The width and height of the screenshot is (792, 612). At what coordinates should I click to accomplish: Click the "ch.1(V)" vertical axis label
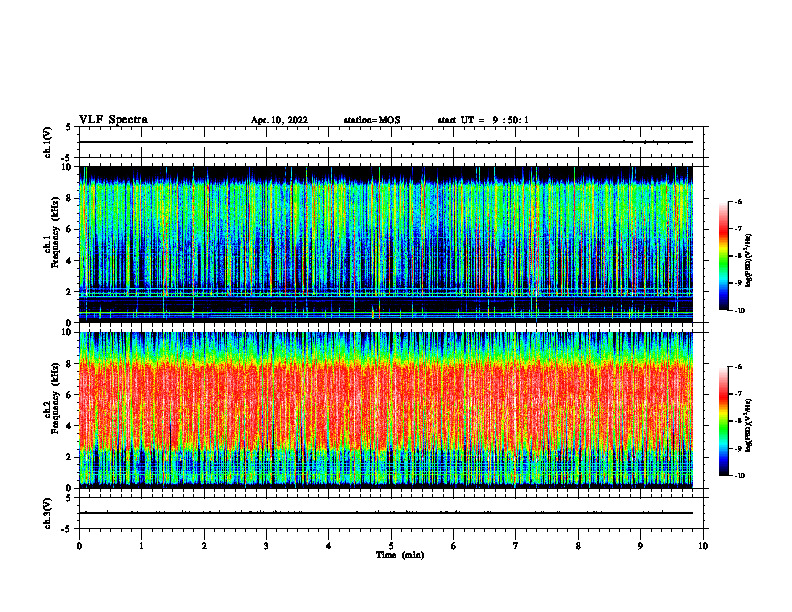point(47,142)
